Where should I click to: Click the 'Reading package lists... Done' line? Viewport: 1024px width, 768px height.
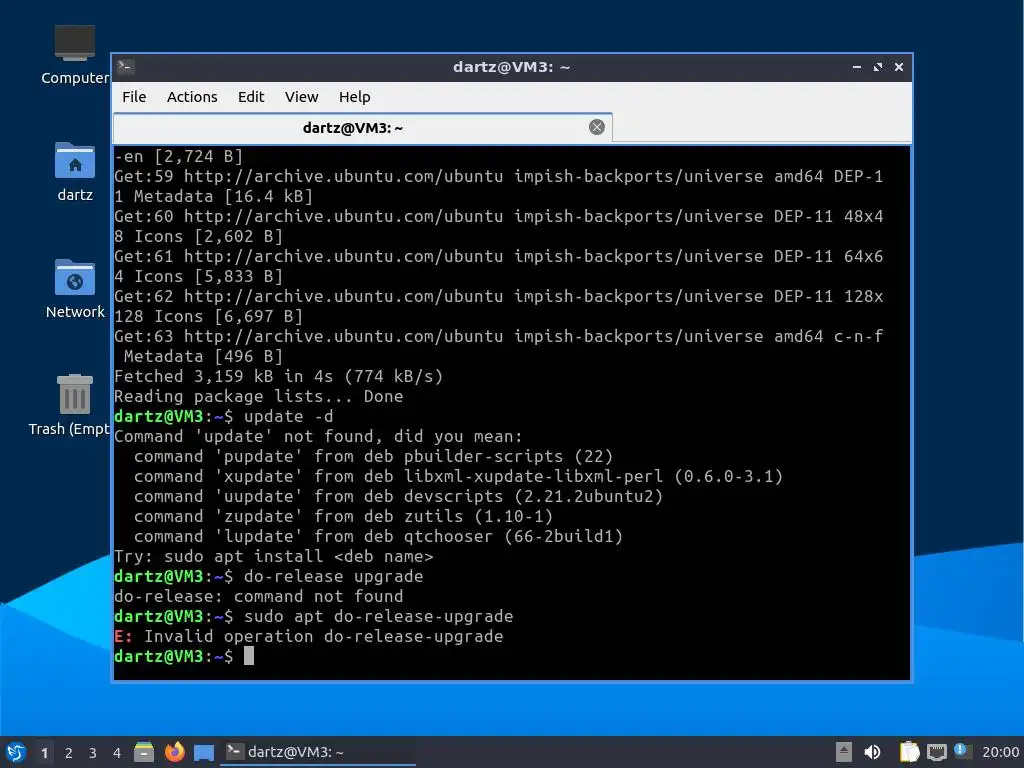tap(259, 396)
